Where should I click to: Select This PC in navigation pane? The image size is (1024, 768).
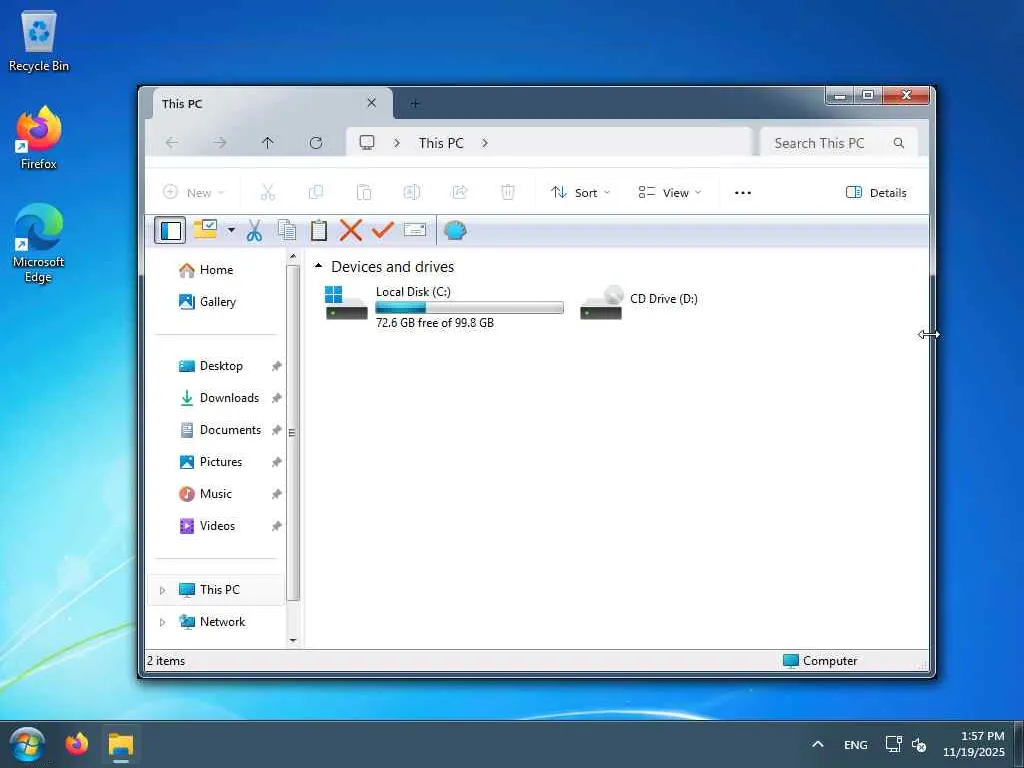[x=217, y=590]
